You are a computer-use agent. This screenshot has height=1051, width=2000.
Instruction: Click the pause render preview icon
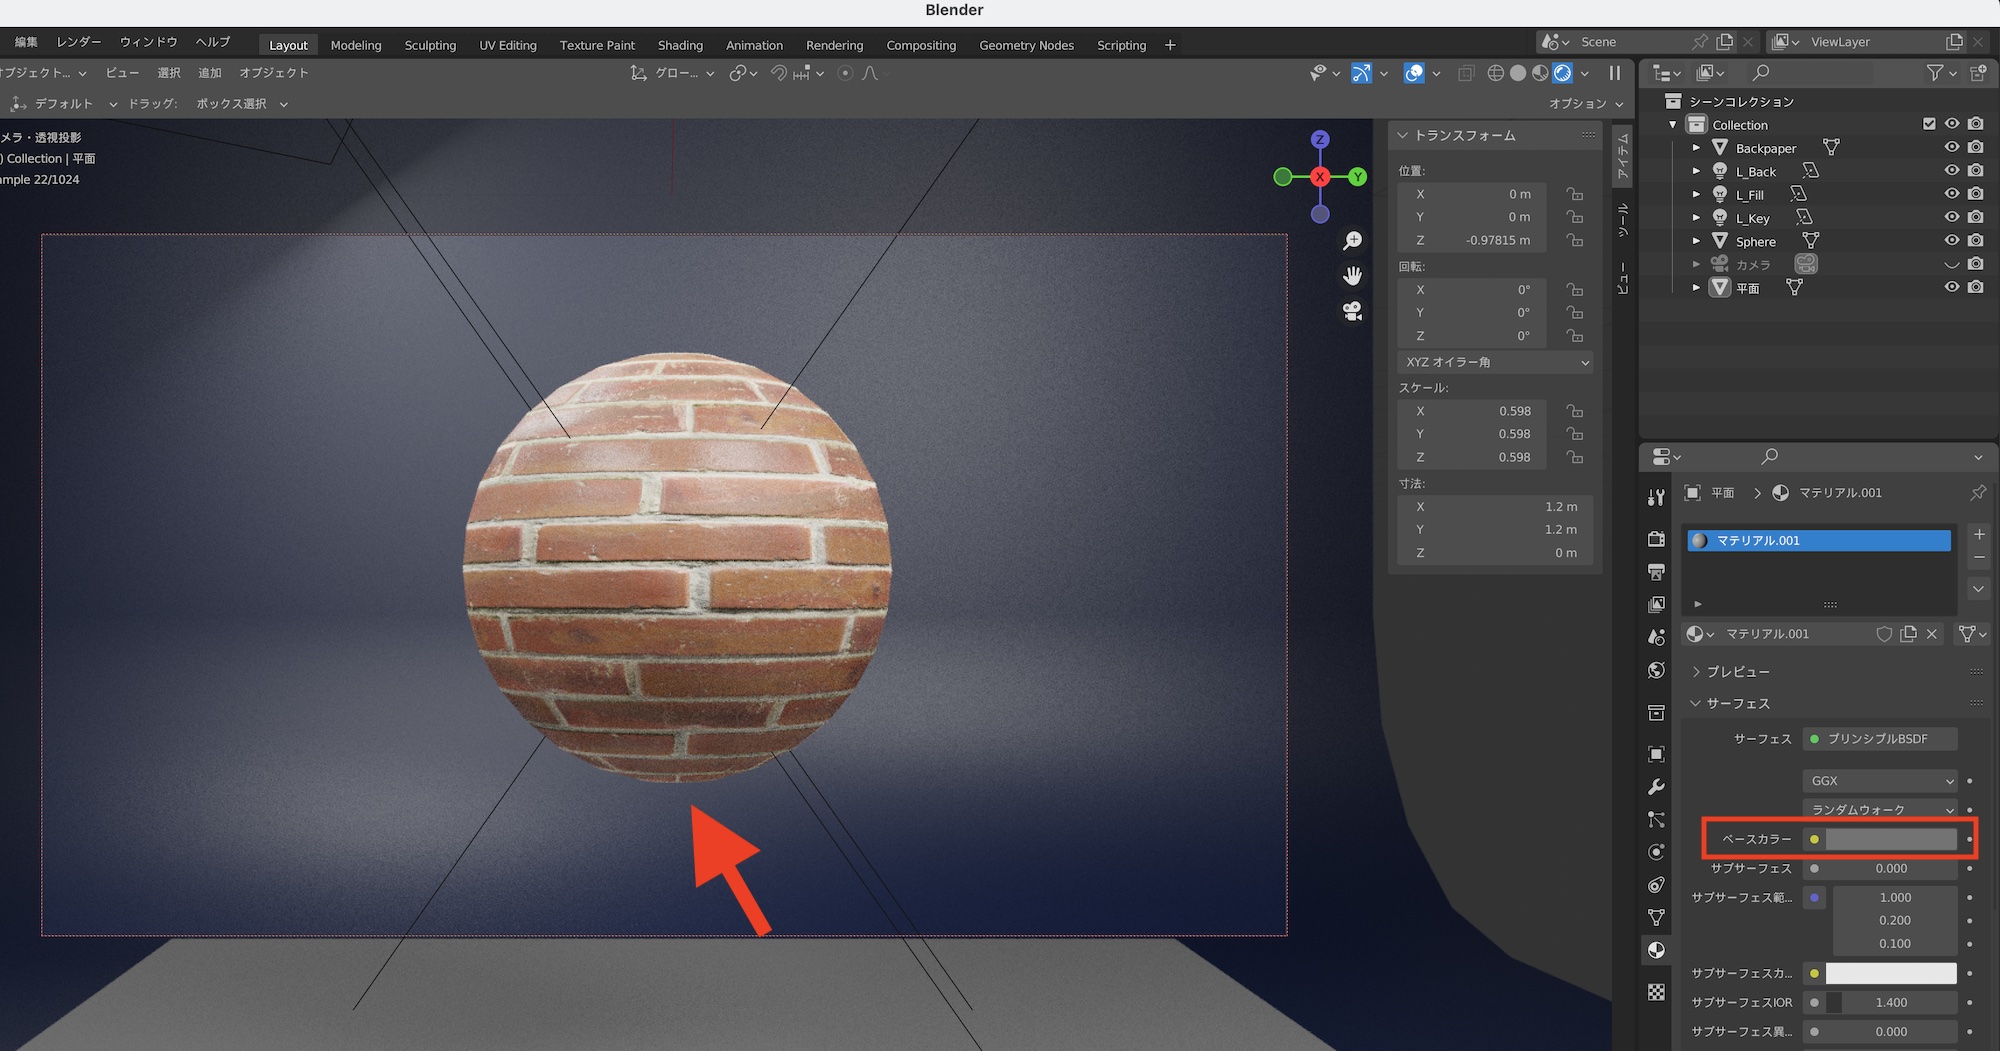point(1614,73)
